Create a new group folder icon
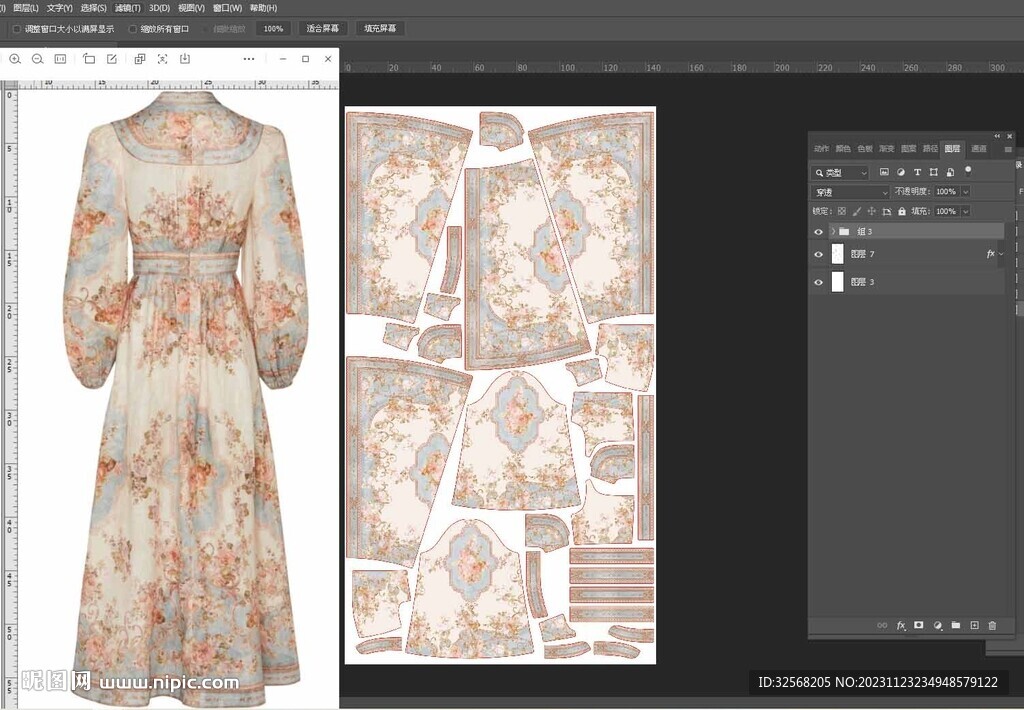This screenshot has width=1024, height=710. tap(956, 625)
